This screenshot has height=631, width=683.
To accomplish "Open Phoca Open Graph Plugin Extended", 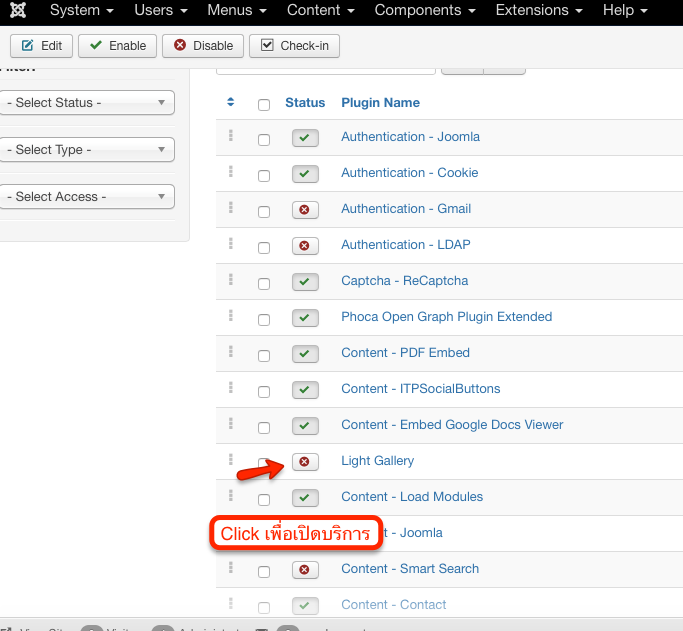I will click(446, 317).
